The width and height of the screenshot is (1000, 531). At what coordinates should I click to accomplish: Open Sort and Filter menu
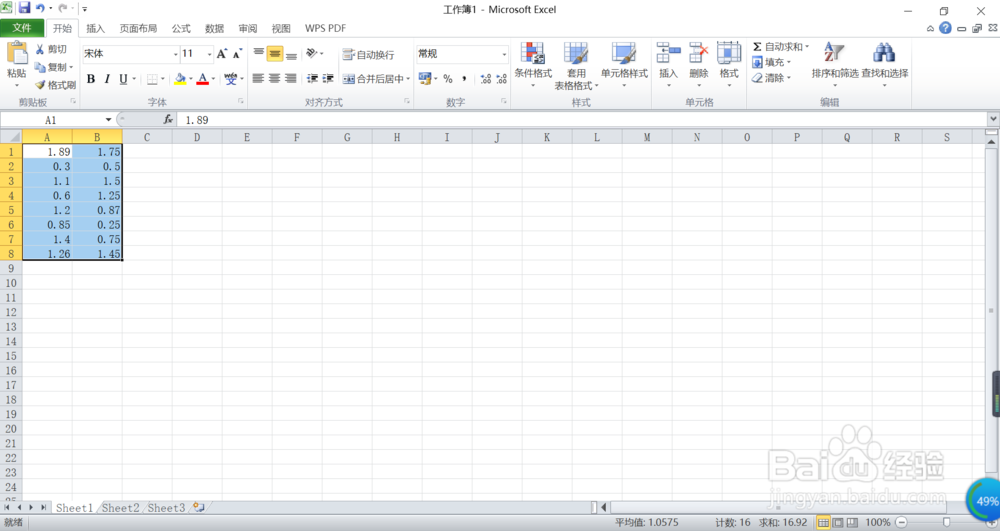click(834, 64)
